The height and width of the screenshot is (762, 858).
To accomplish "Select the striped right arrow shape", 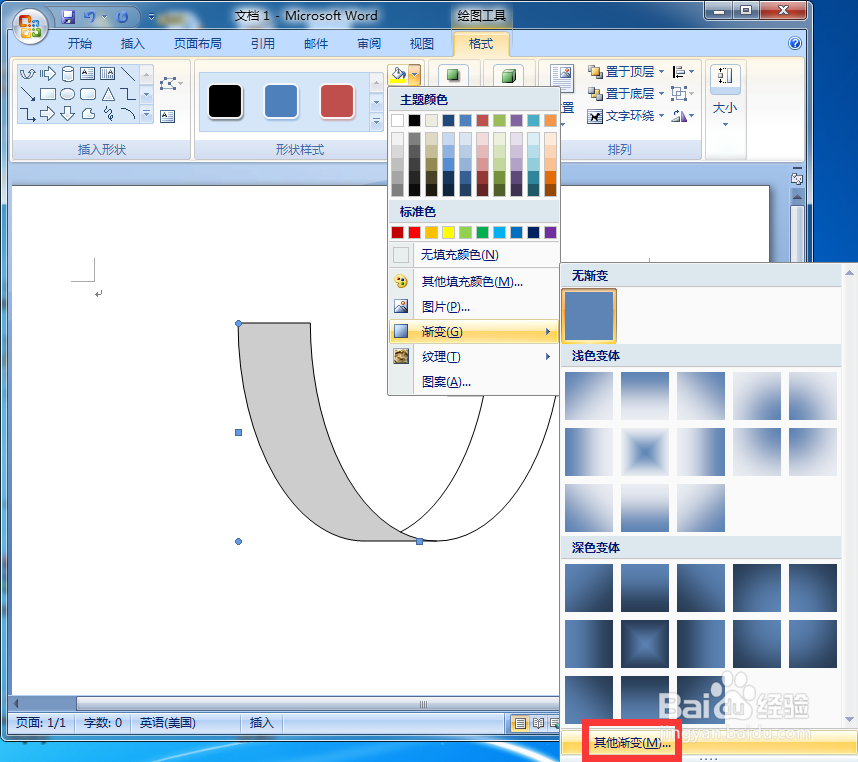I will click(48, 73).
